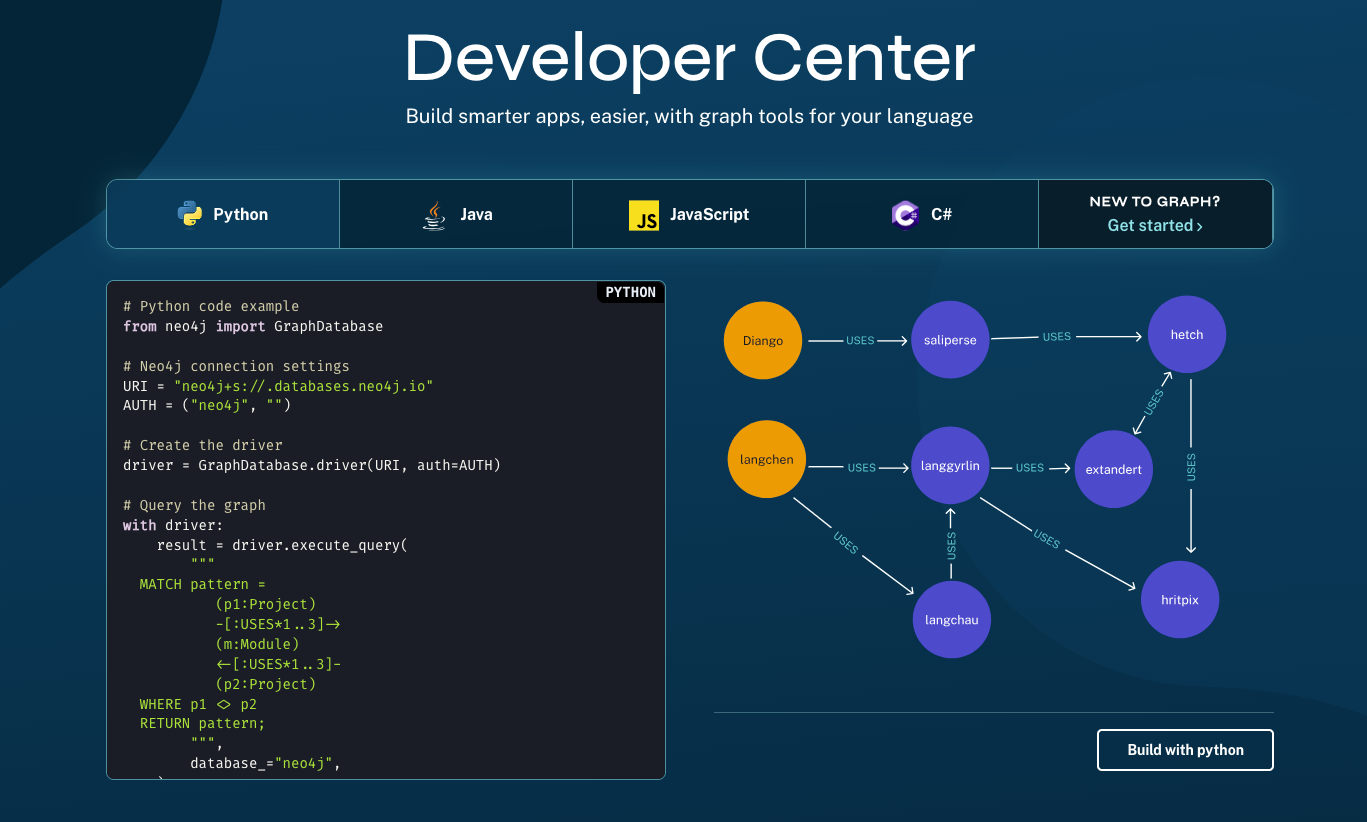Click USES label between langgyrlin and extandert
1367x822 pixels.
click(x=1030, y=468)
